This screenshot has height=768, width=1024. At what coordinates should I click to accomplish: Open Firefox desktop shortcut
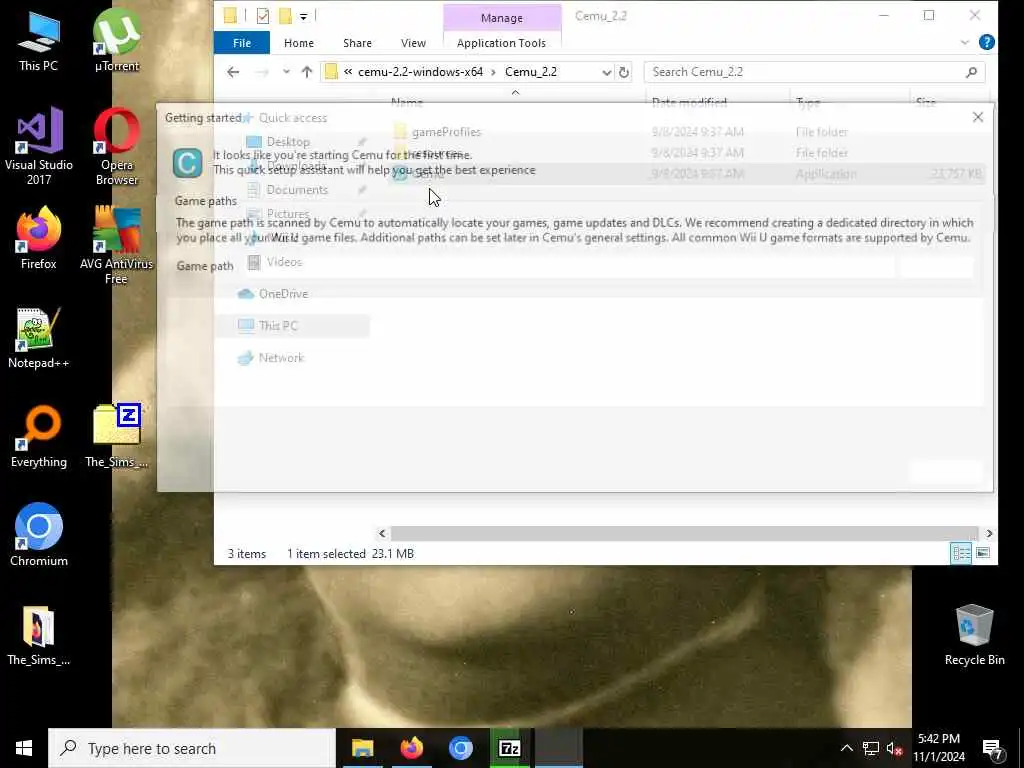tap(39, 238)
